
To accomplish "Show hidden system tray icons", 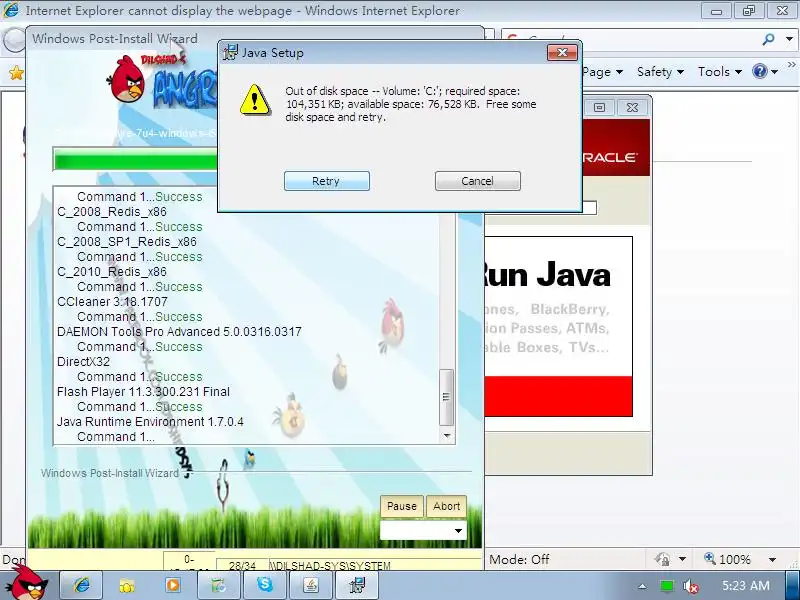I will click(642, 586).
